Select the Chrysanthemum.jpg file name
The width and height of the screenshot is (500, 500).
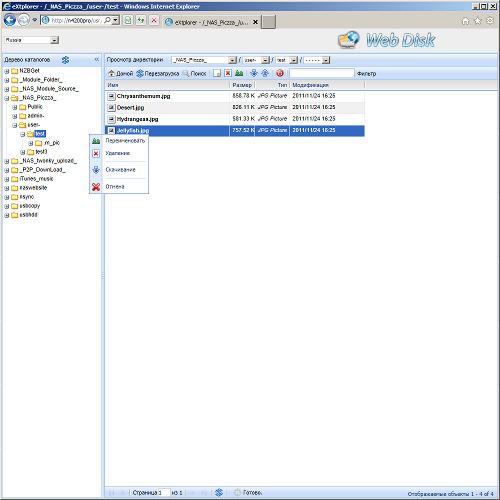(x=143, y=96)
